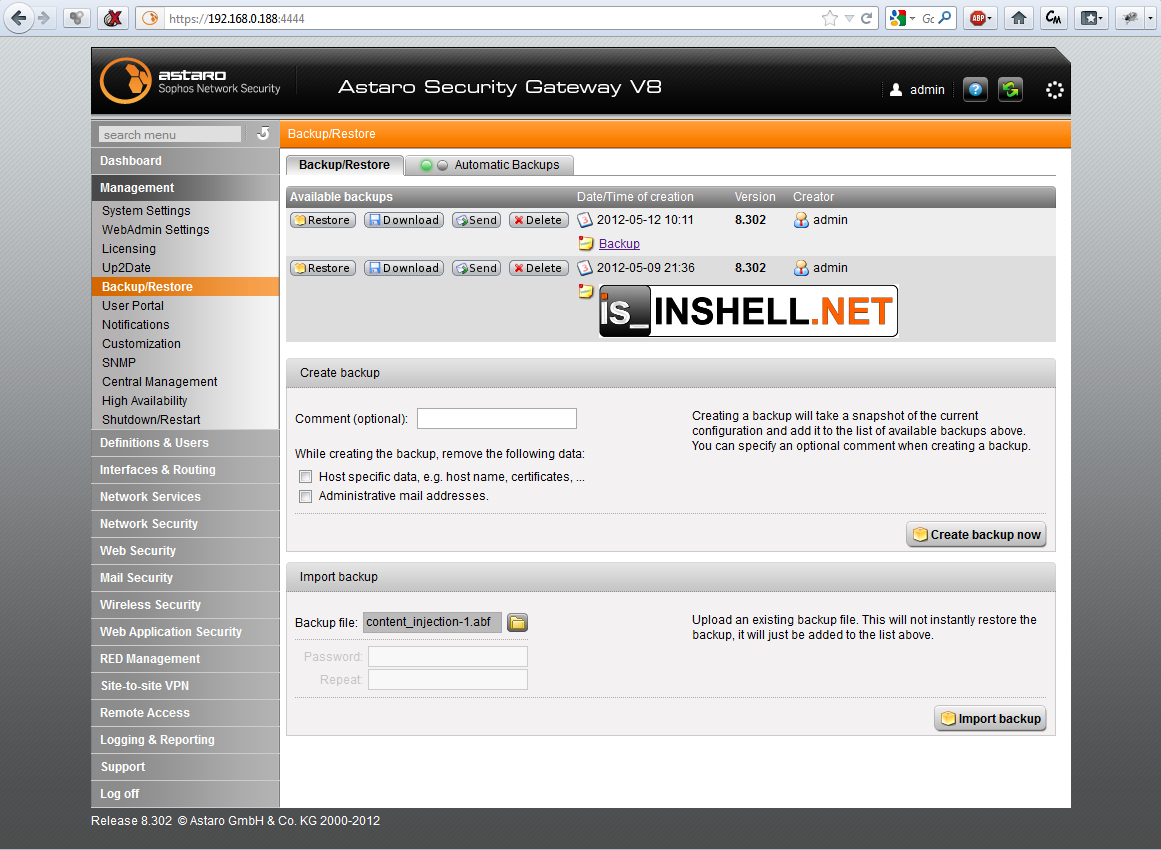The image size is (1161, 850).
Task: Delete the 2012-05-12 10:11 backup
Action: pyautogui.click(x=538, y=220)
